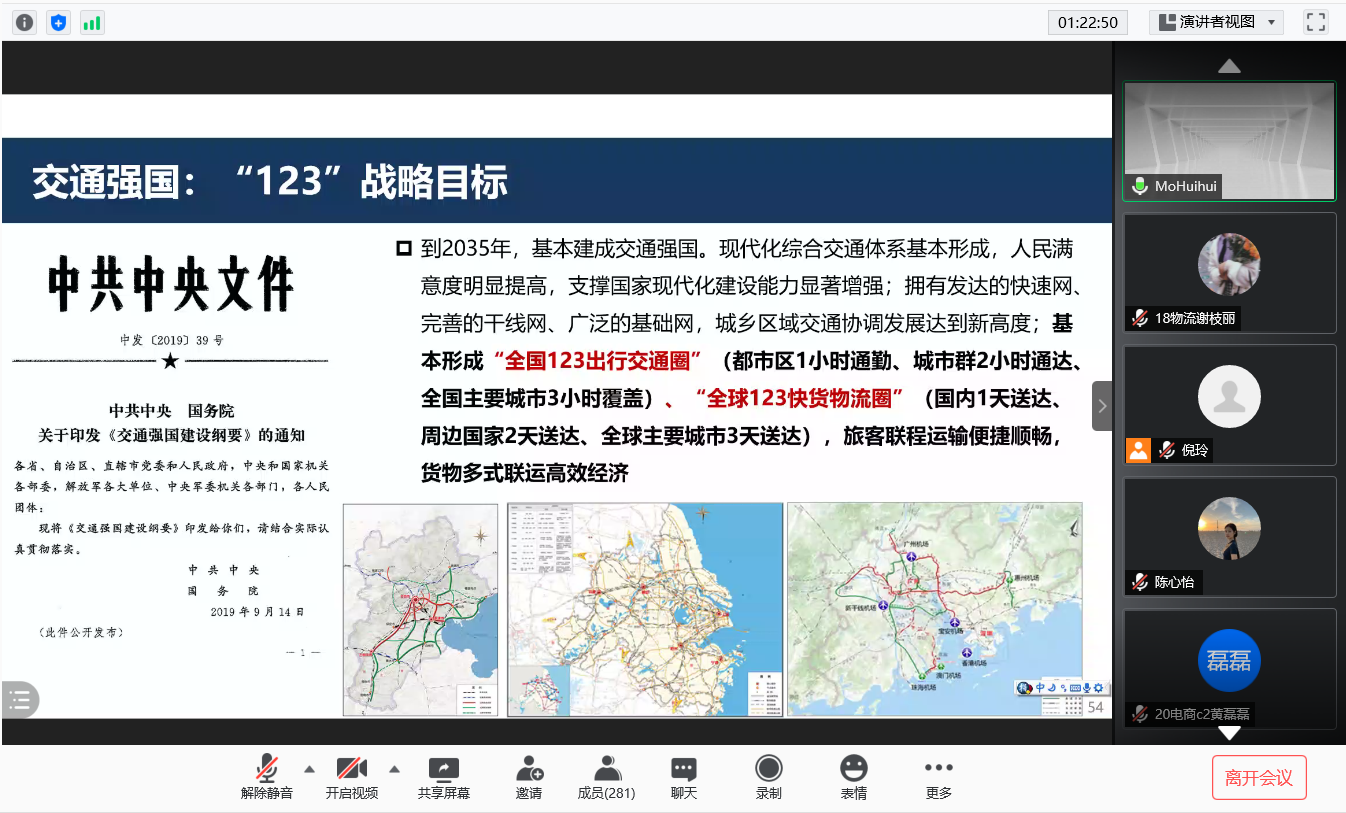Expand audio options arrow beside 解除静音
The image size is (1346, 813).
309,769
